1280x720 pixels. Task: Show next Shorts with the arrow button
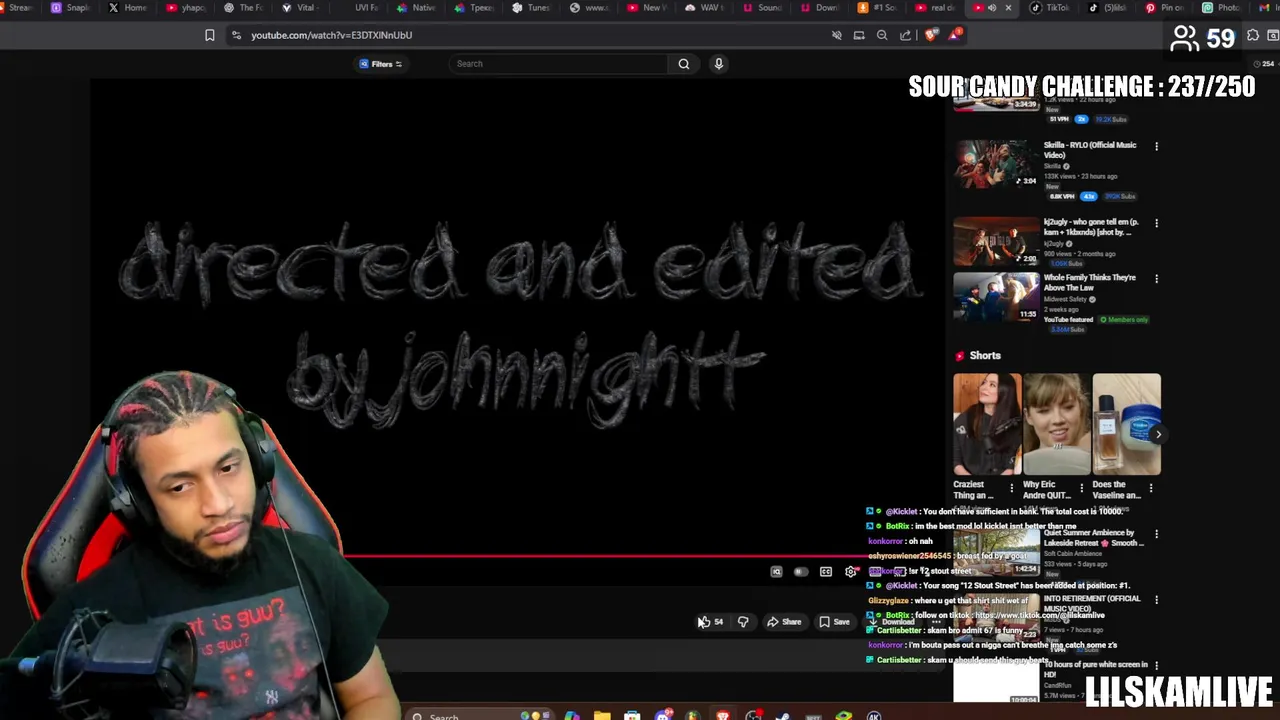coord(1158,434)
